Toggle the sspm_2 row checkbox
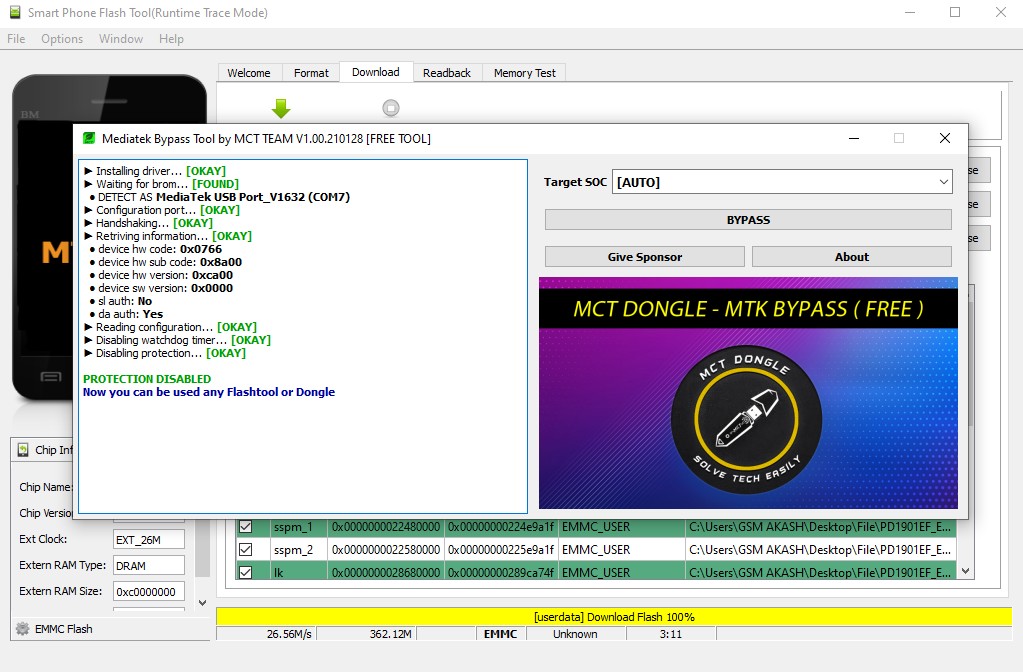This screenshot has width=1023, height=672. [245, 549]
